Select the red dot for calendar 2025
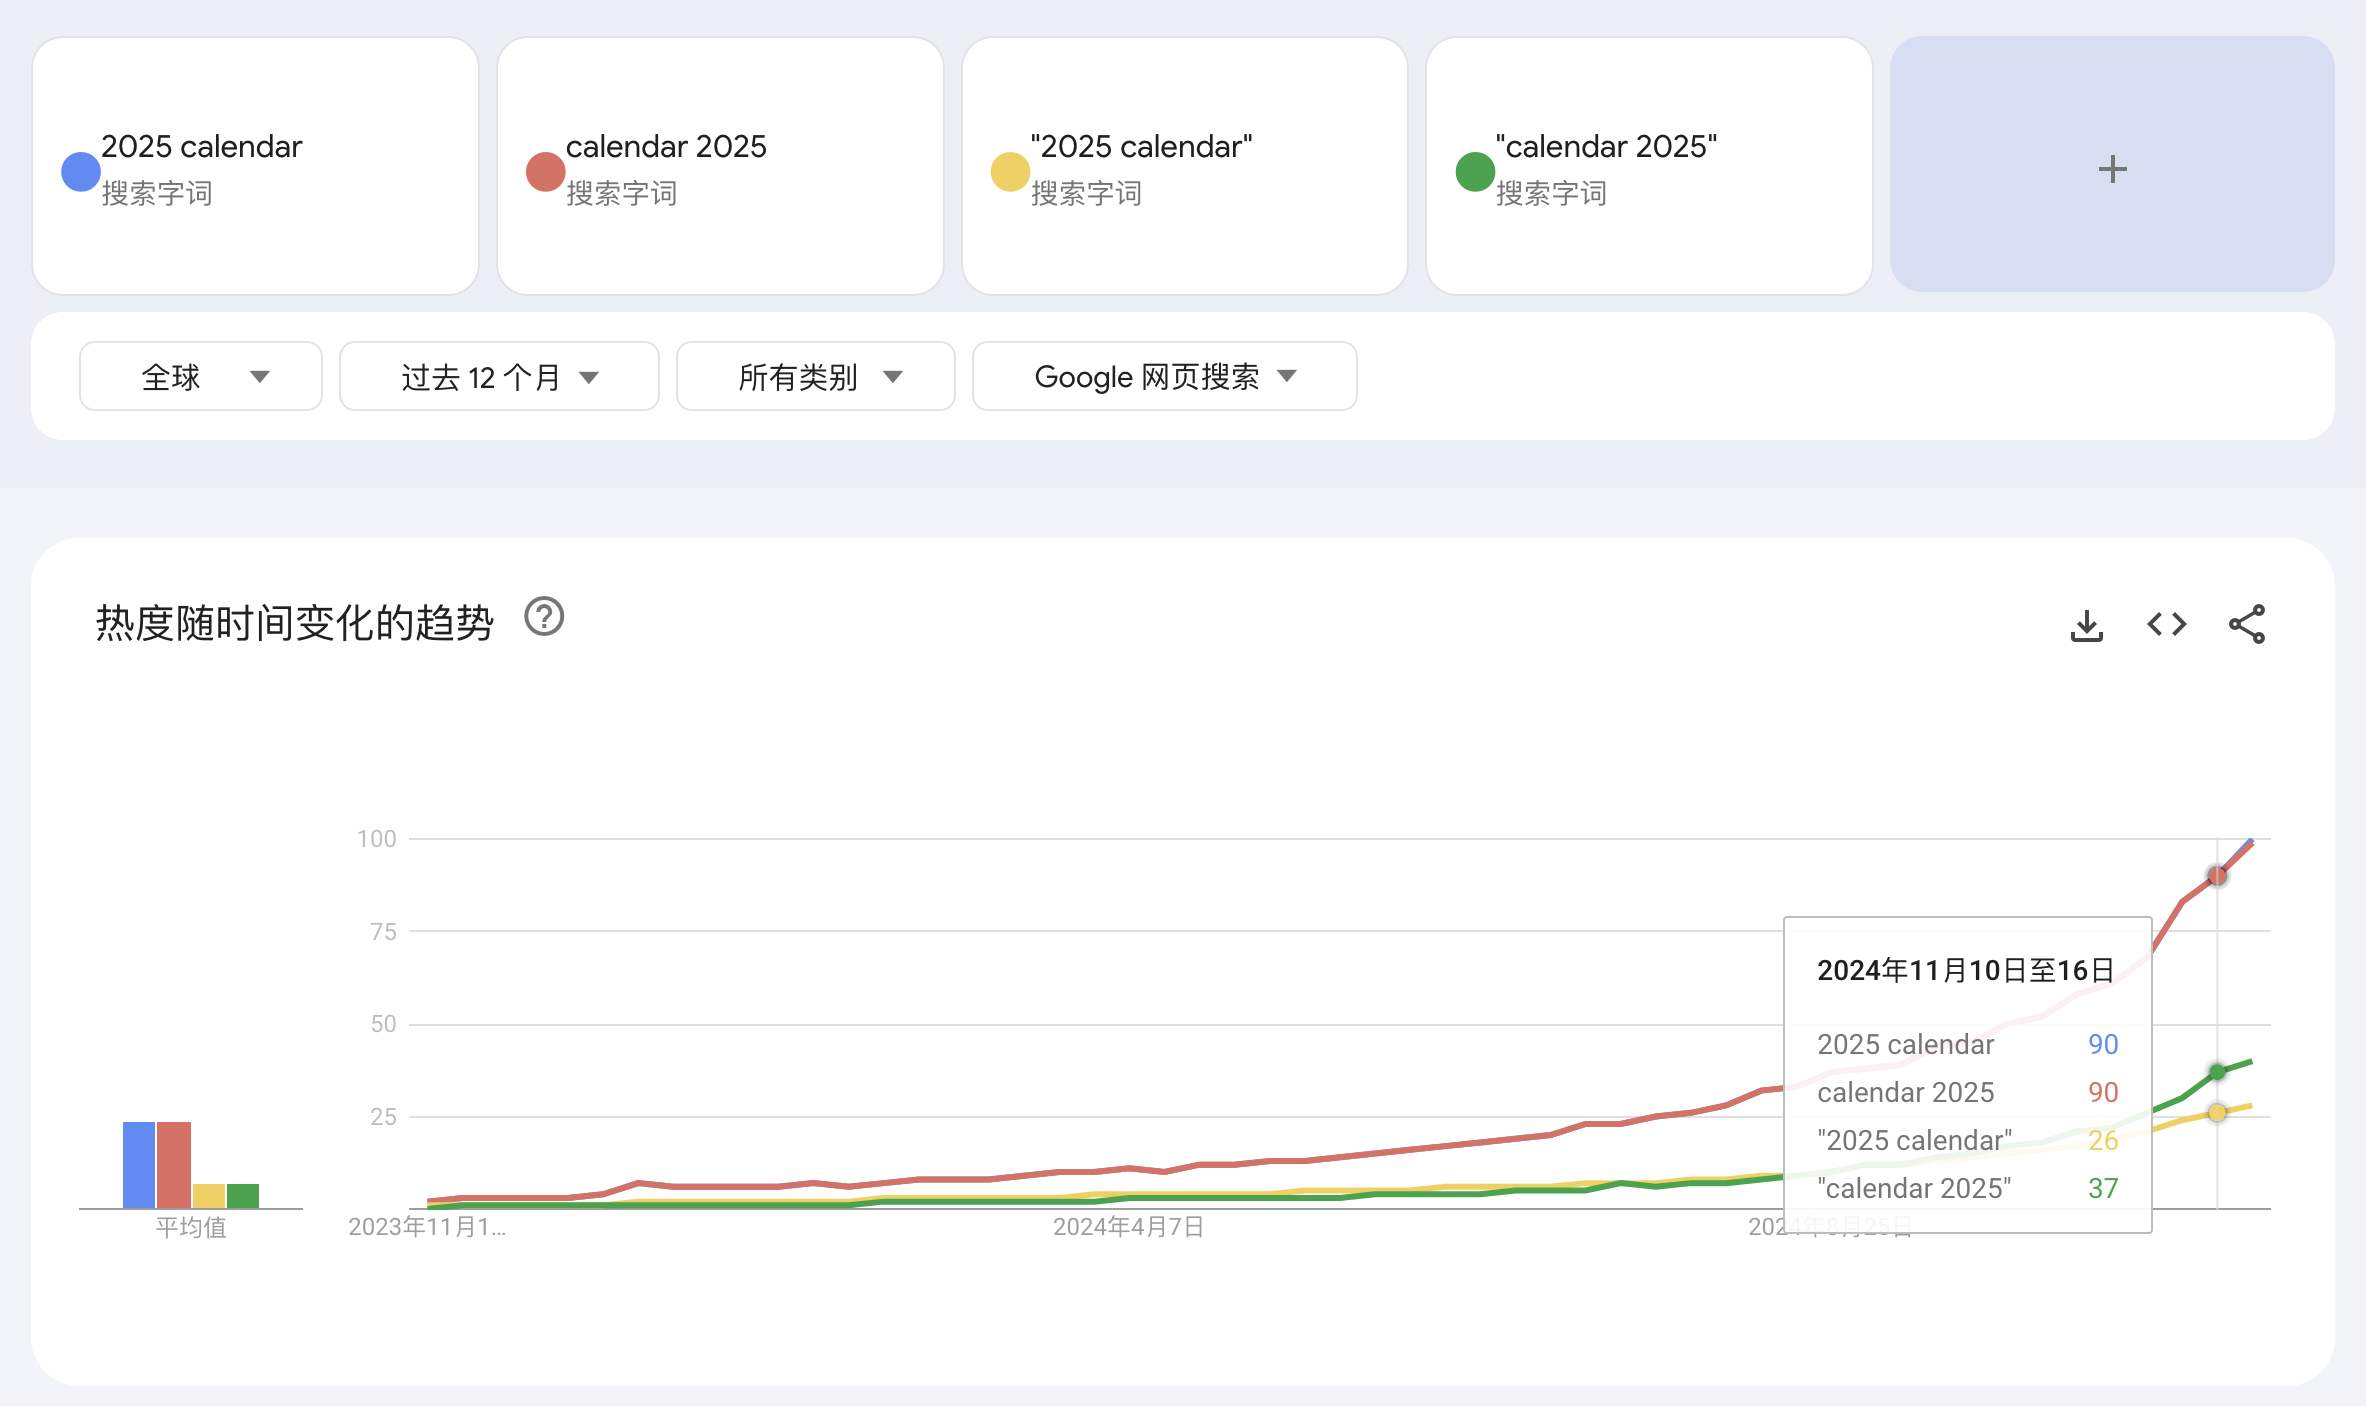Viewport: 2366px width, 1406px height. (x=546, y=171)
